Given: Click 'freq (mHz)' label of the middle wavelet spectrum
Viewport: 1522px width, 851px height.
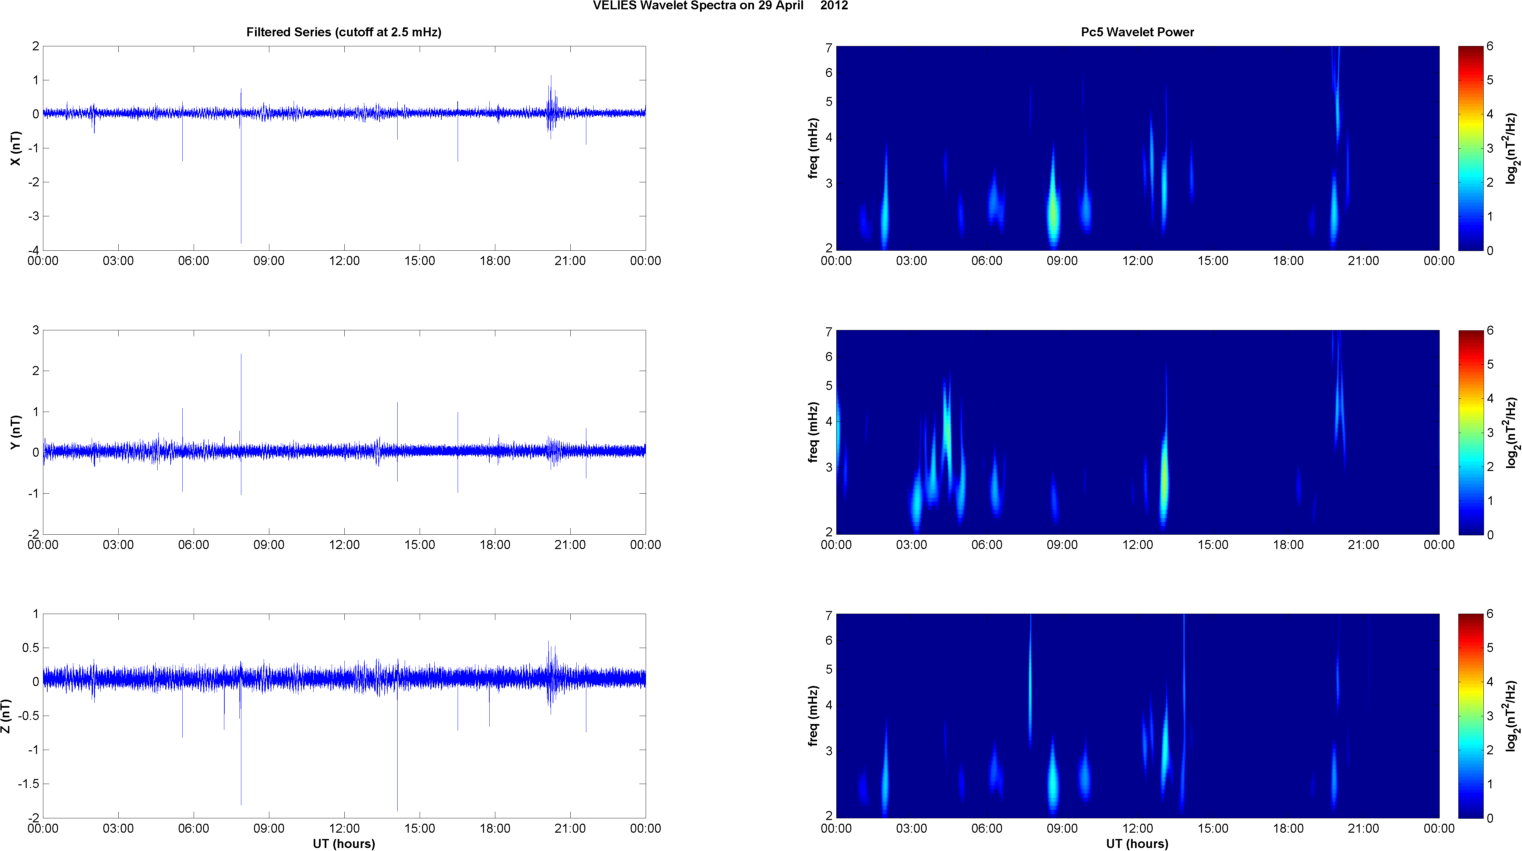Looking at the screenshot, I should 814,432.
